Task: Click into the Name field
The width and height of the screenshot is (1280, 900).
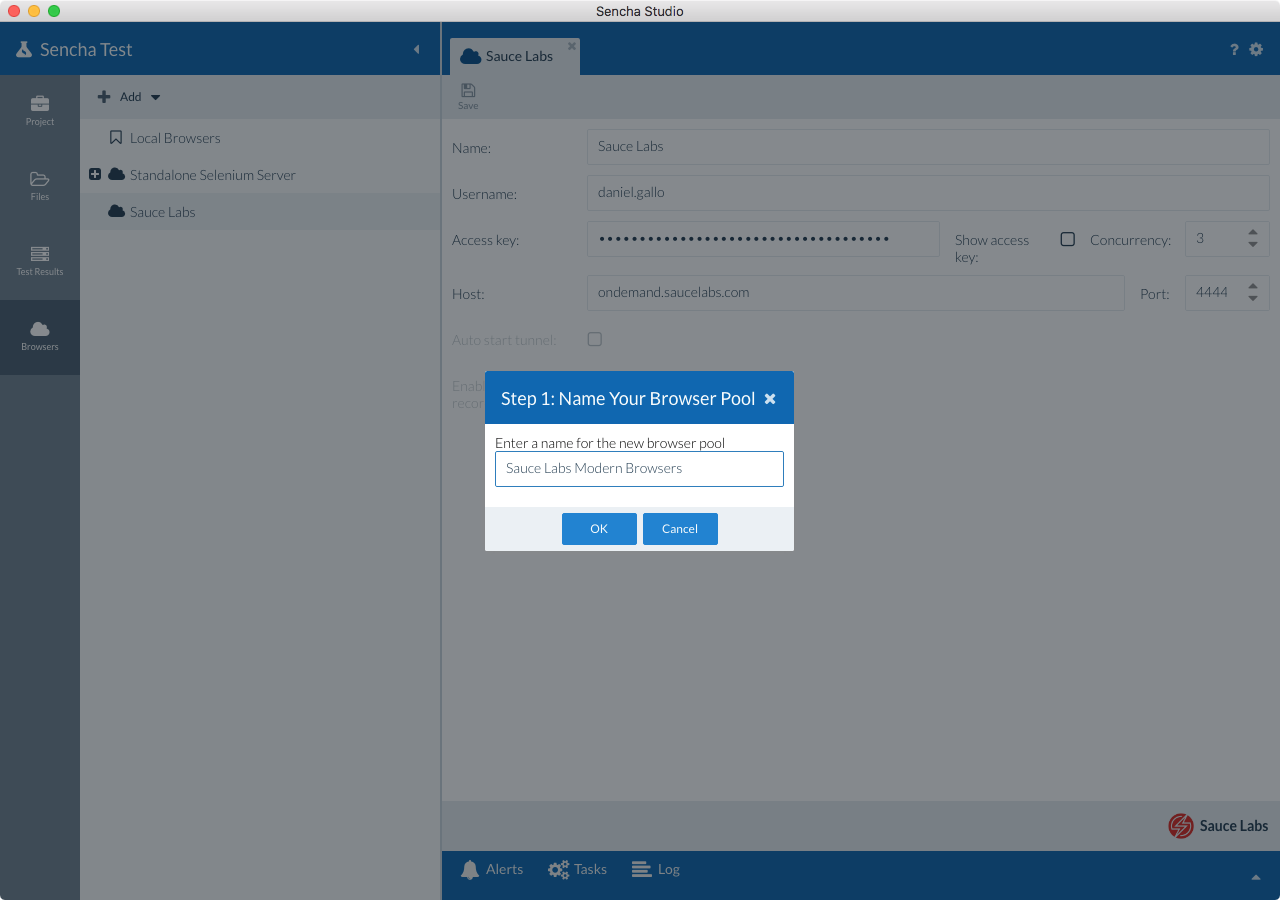Action: point(928,147)
